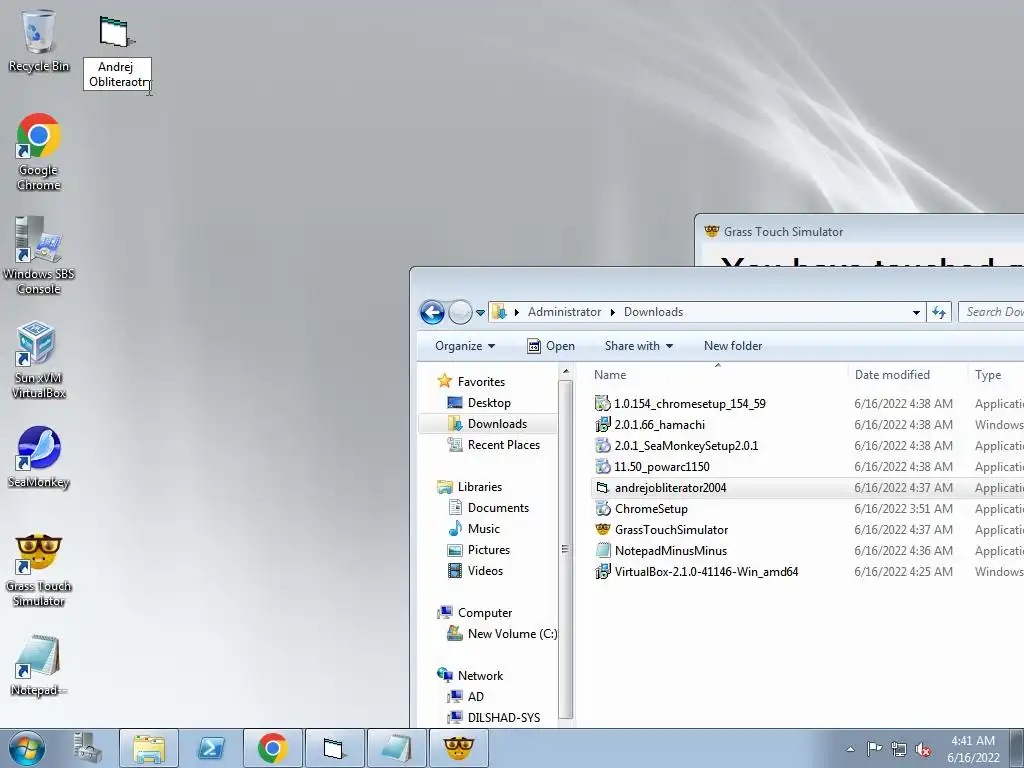This screenshot has width=1024, height=768.
Task: Open the Organize menu
Action: (465, 346)
